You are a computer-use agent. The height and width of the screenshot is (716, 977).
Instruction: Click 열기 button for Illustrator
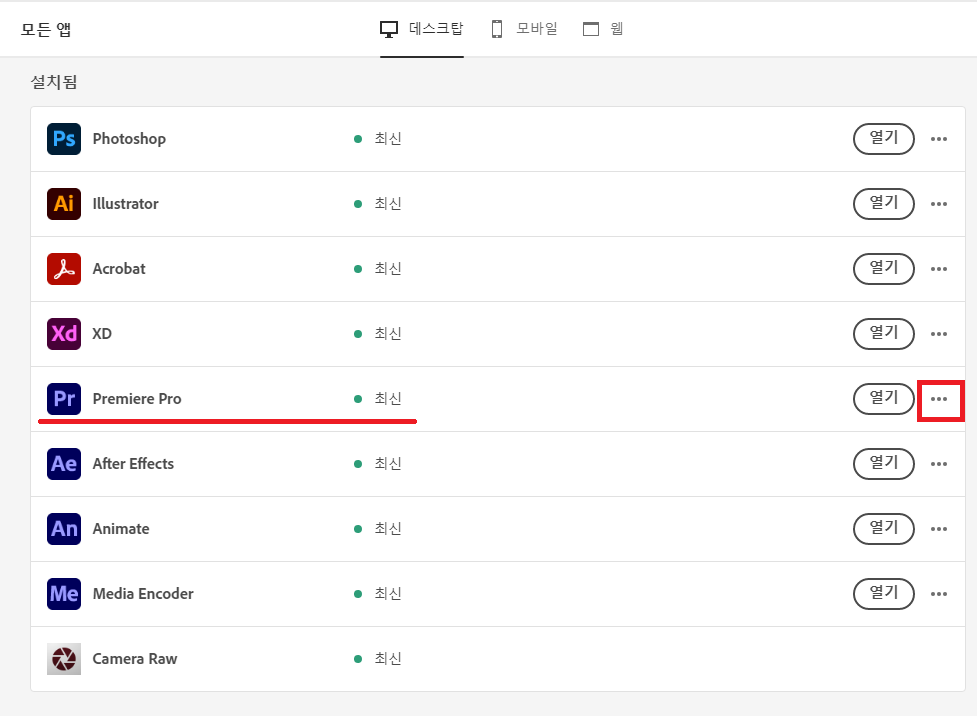point(884,204)
